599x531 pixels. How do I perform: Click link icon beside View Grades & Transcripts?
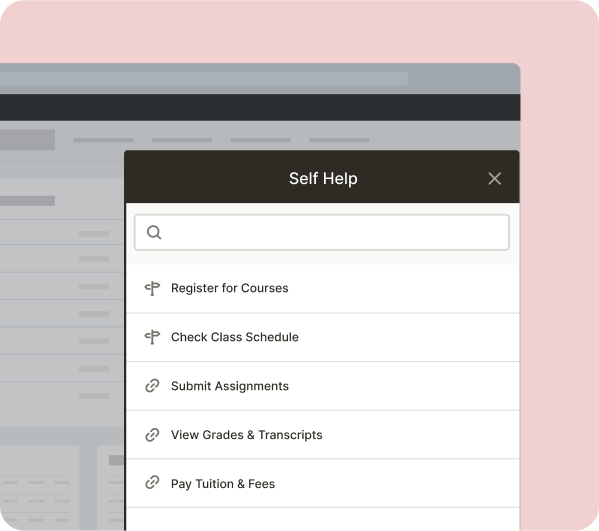tap(152, 435)
